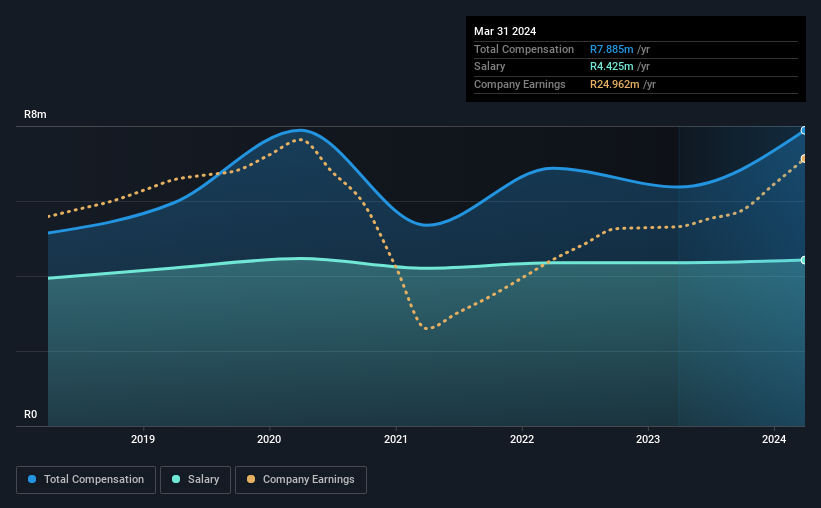Click the orange Company Earnings legend dot
The width and height of the screenshot is (821, 508).
point(251,479)
